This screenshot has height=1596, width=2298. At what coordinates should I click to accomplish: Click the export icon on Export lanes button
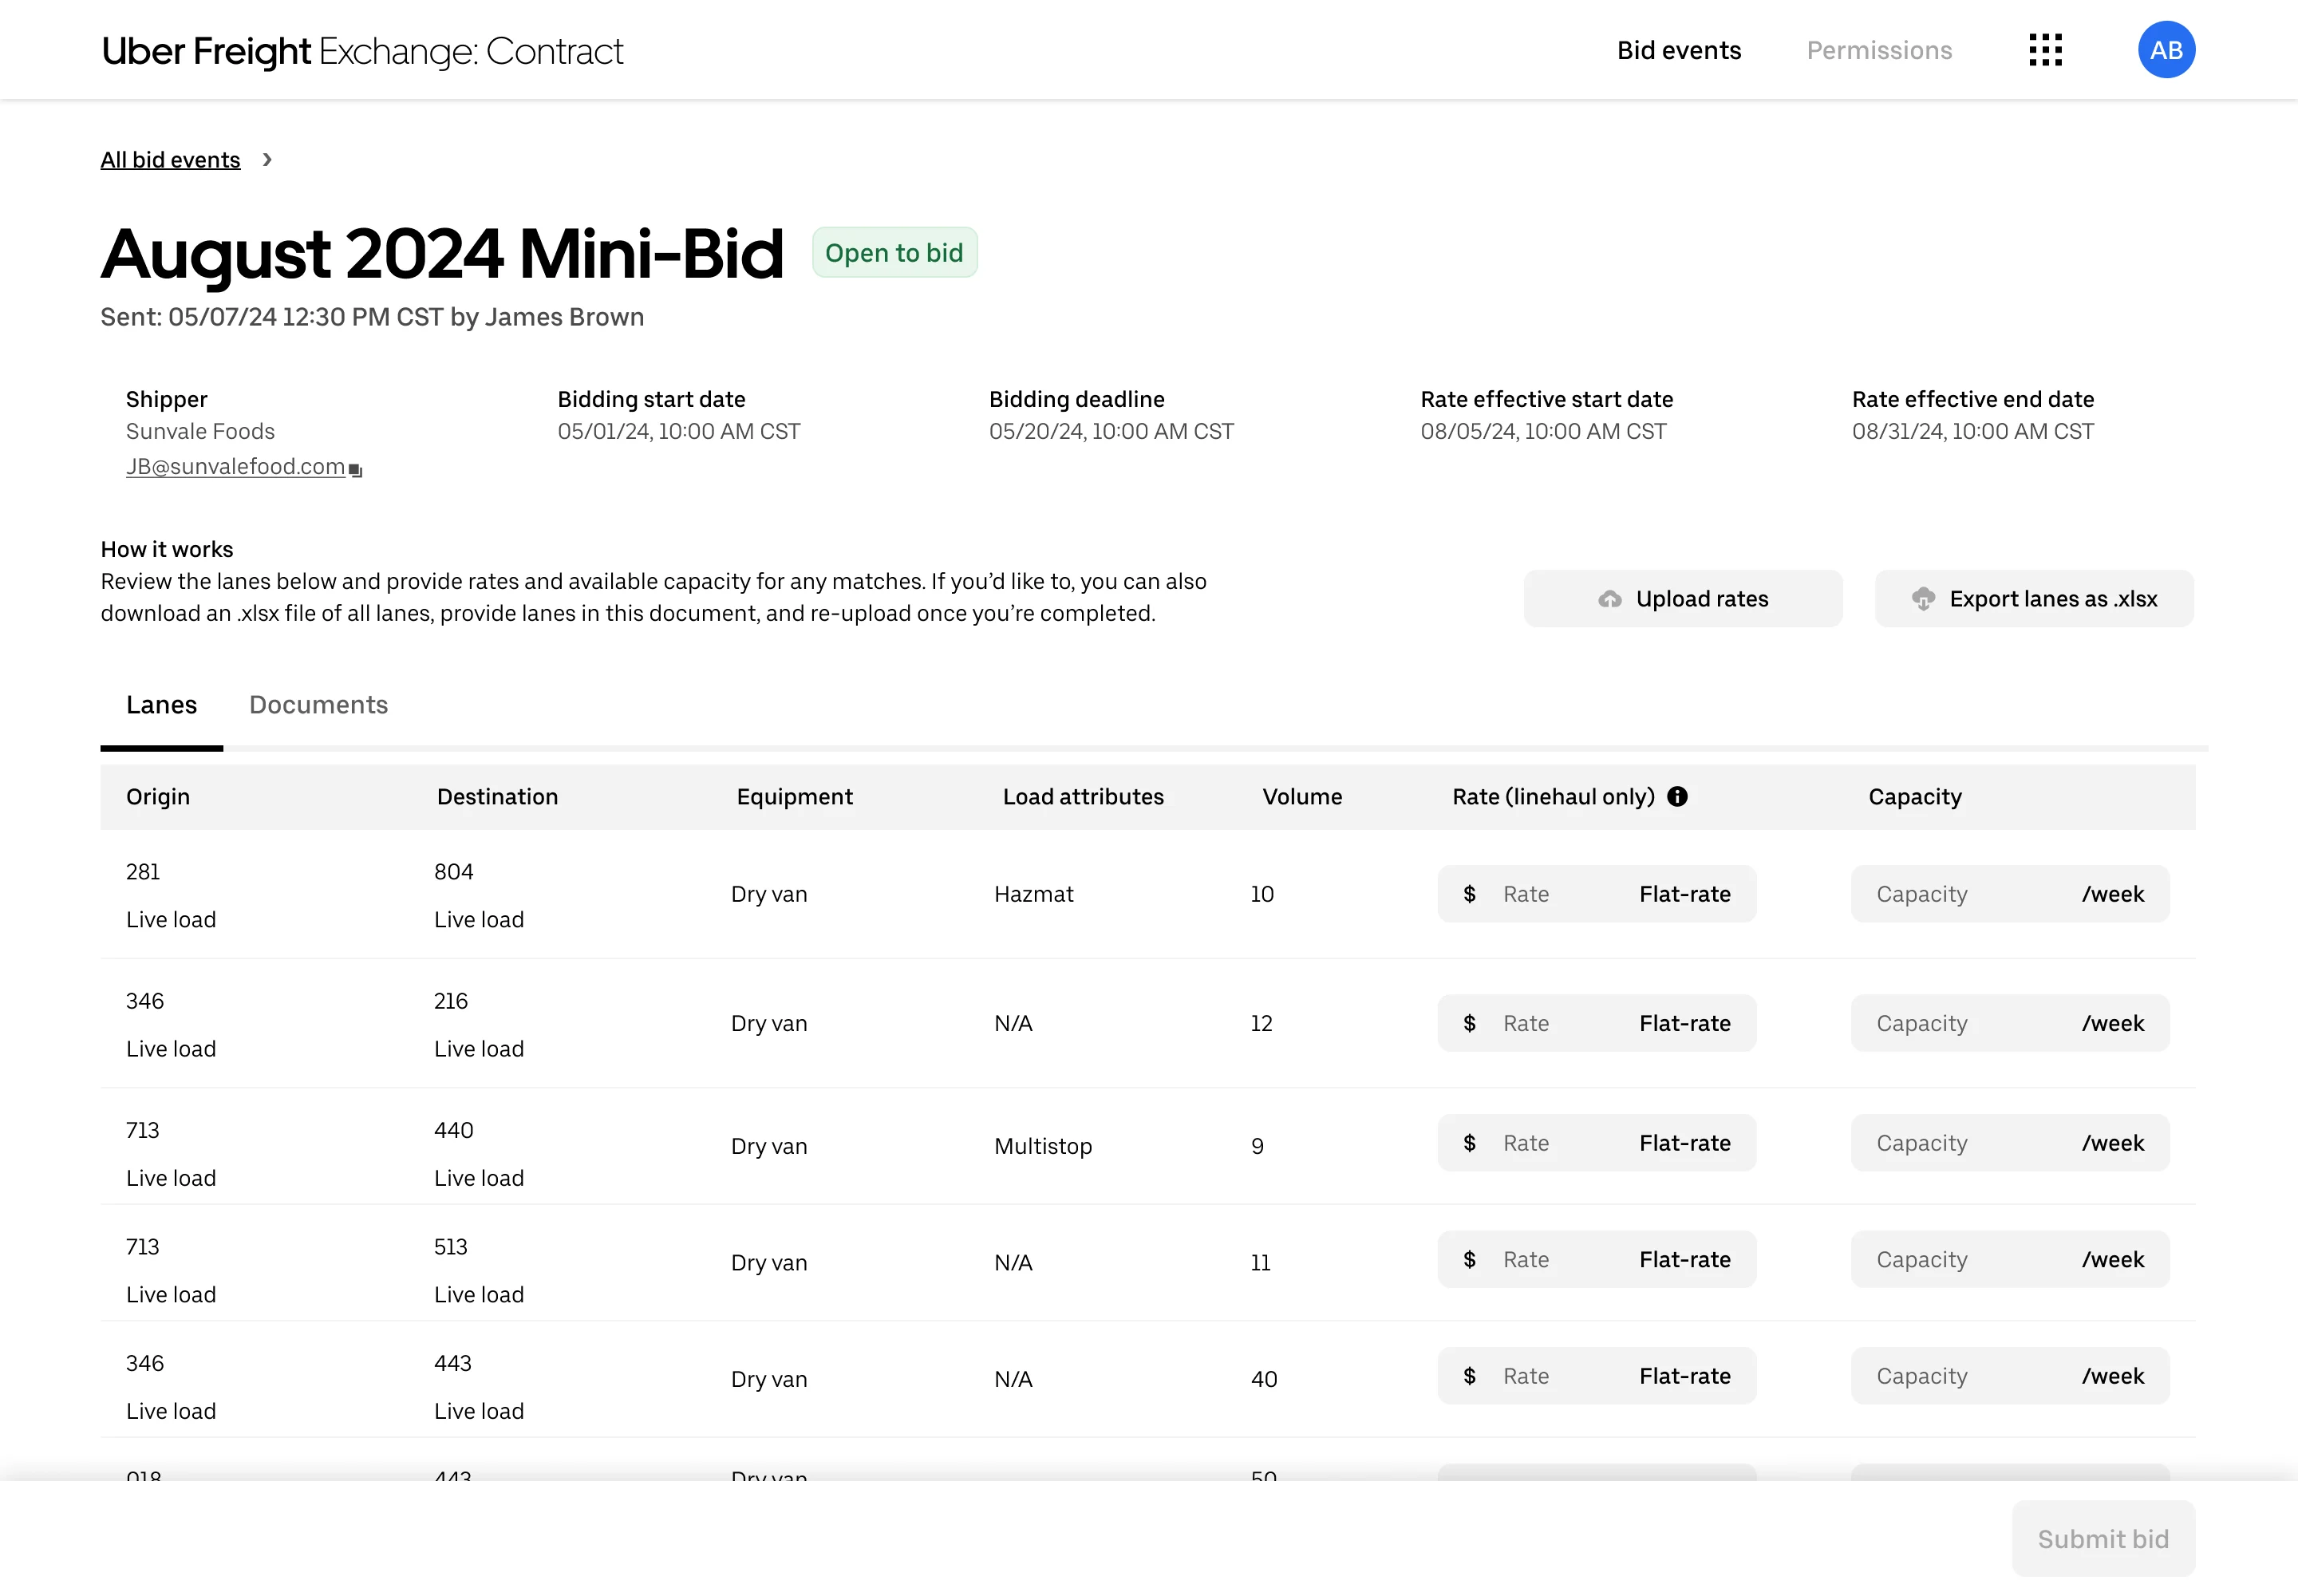pos(1925,598)
